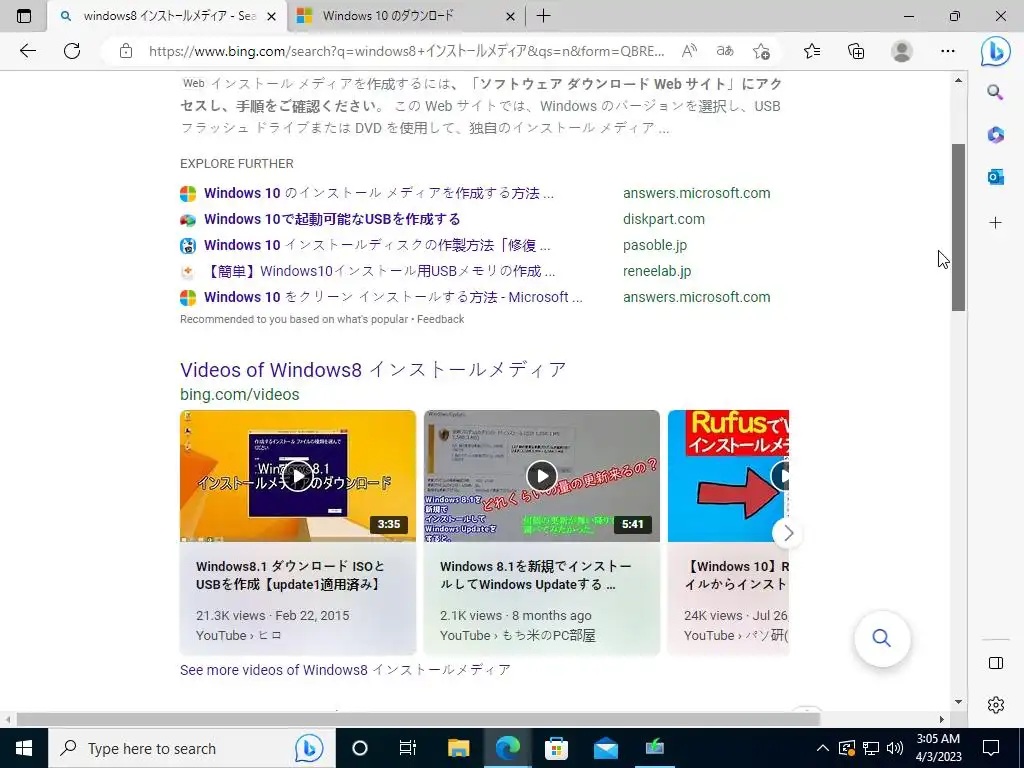Open Videos of Windows8 インストールメディア heading
The height and width of the screenshot is (768, 1024).
point(373,370)
